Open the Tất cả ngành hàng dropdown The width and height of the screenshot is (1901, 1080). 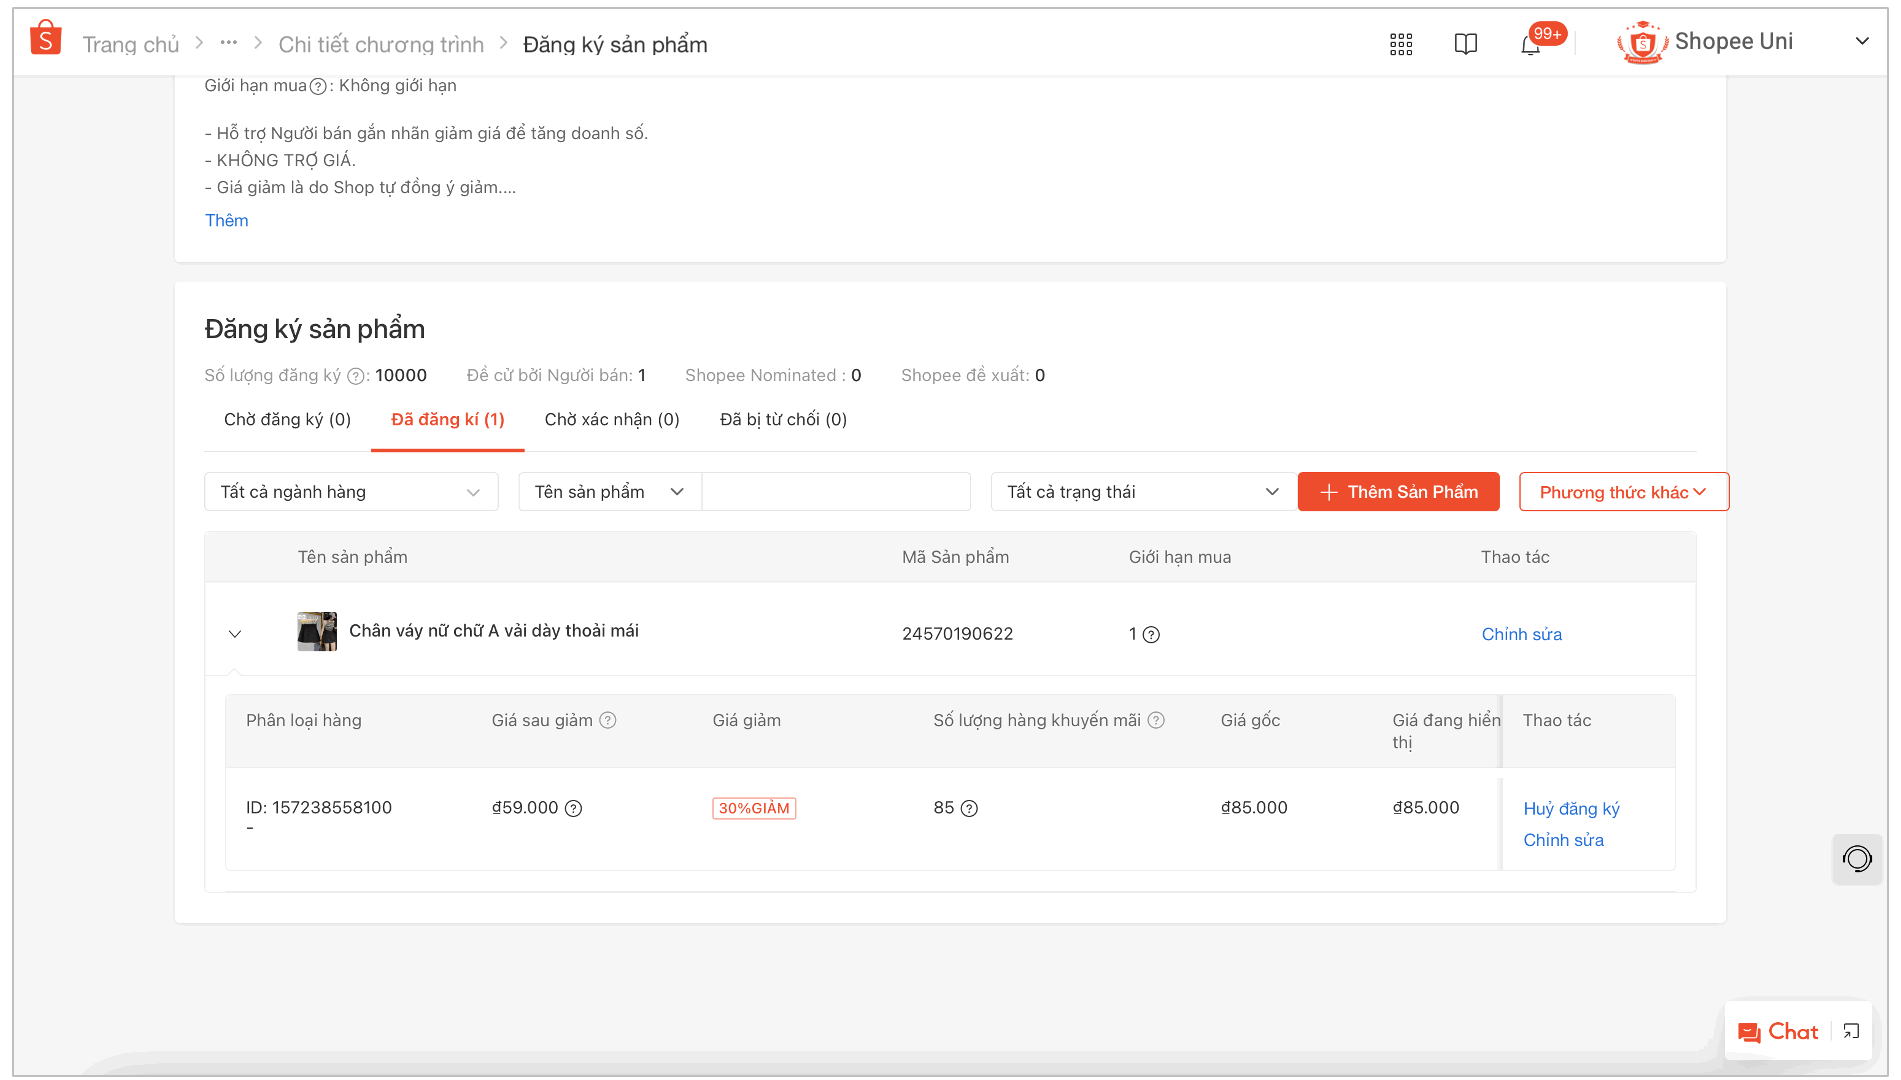351,491
